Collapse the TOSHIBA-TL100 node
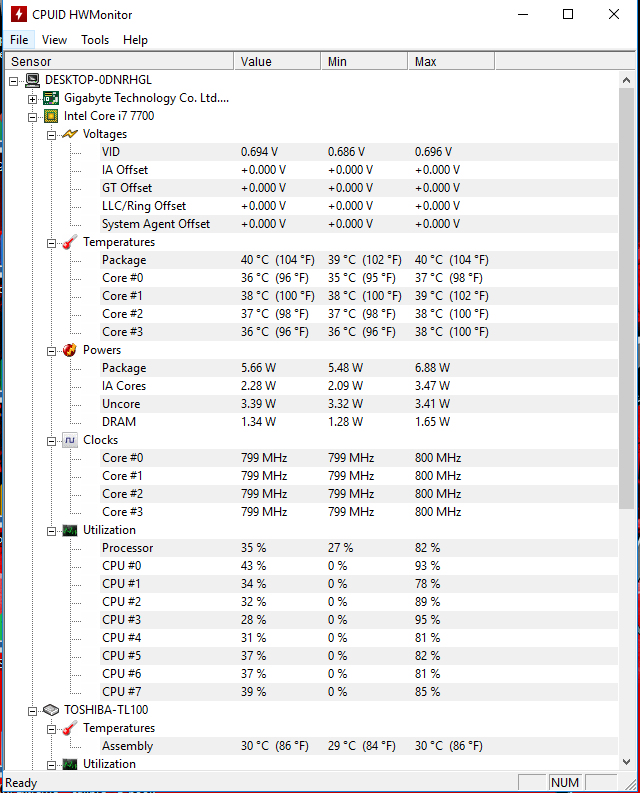 32,712
